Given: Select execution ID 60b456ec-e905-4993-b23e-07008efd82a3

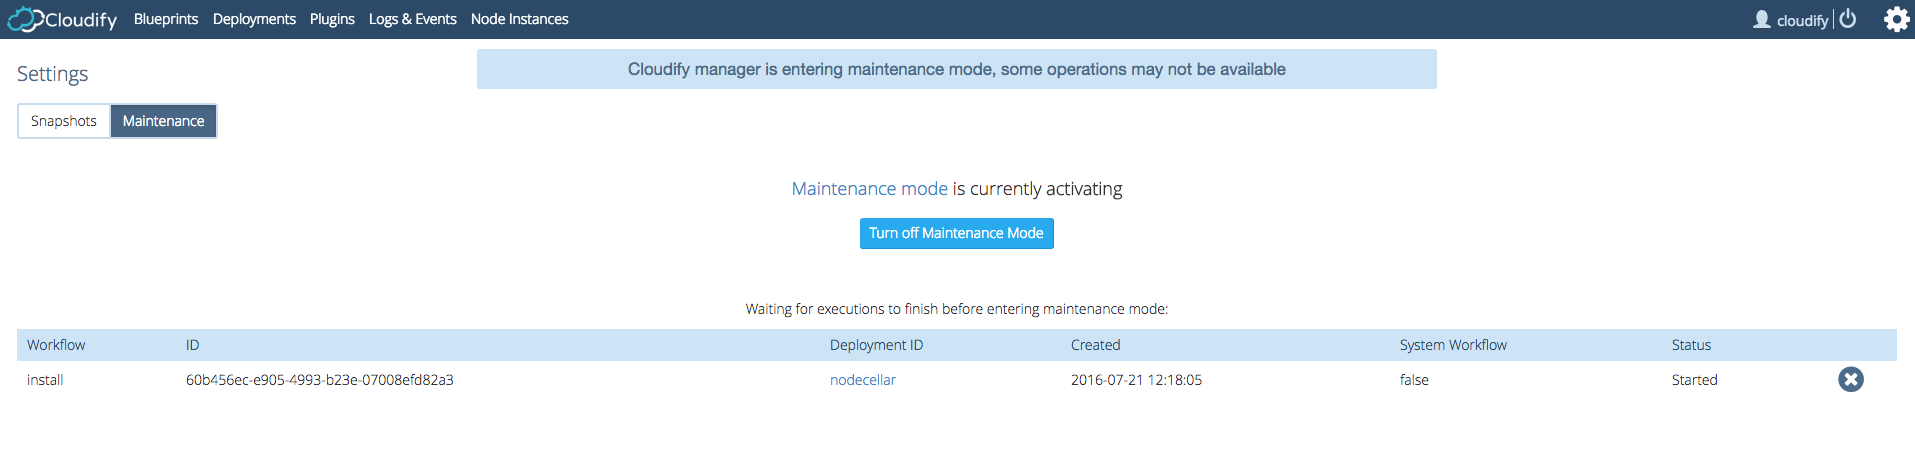Looking at the screenshot, I should coord(320,380).
